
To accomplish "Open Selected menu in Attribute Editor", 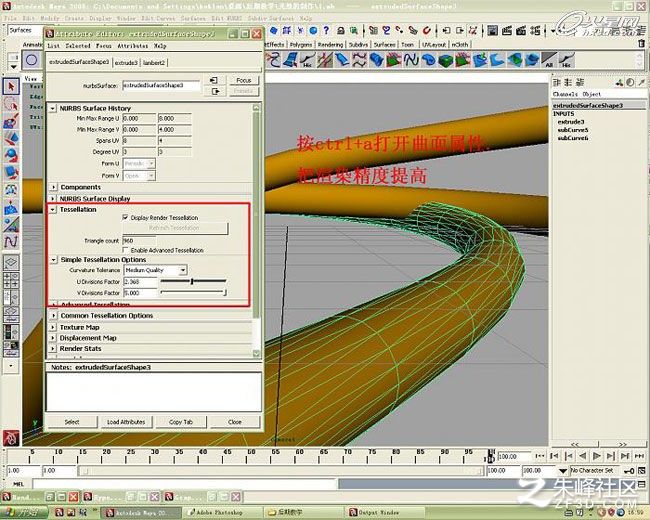I will coord(78,46).
